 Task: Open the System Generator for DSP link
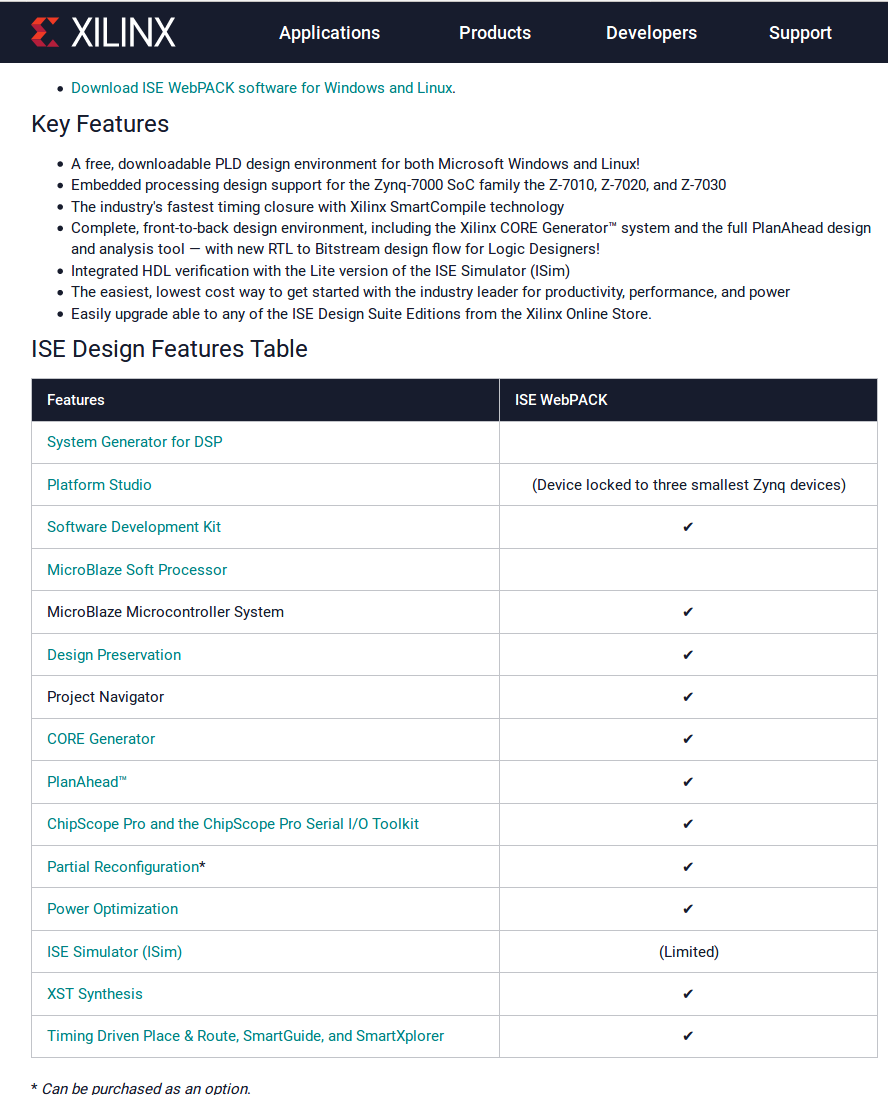135,442
